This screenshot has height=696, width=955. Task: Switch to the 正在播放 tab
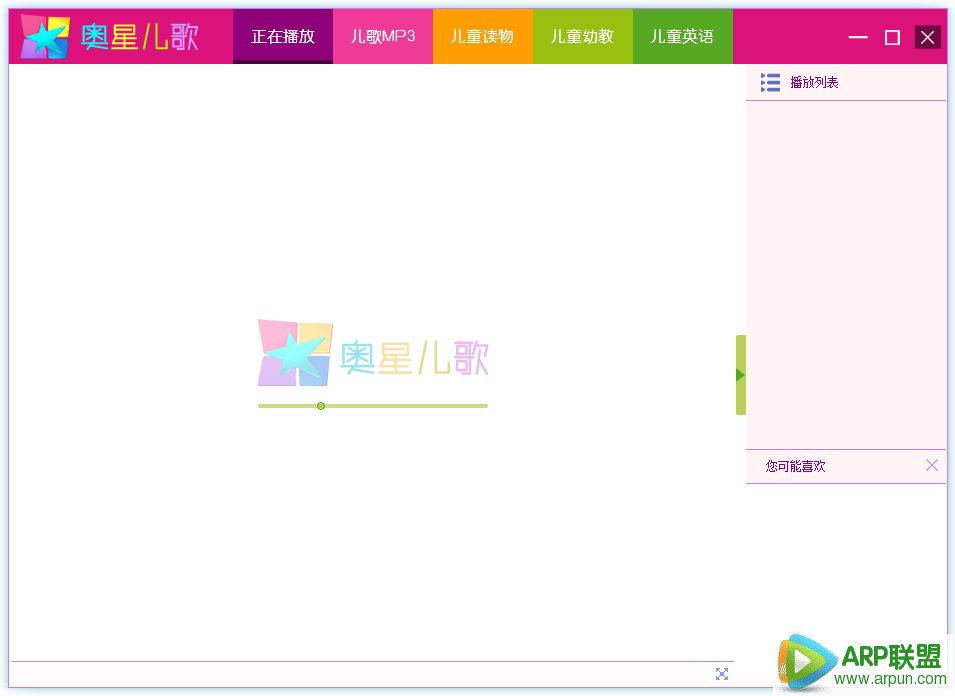point(283,37)
